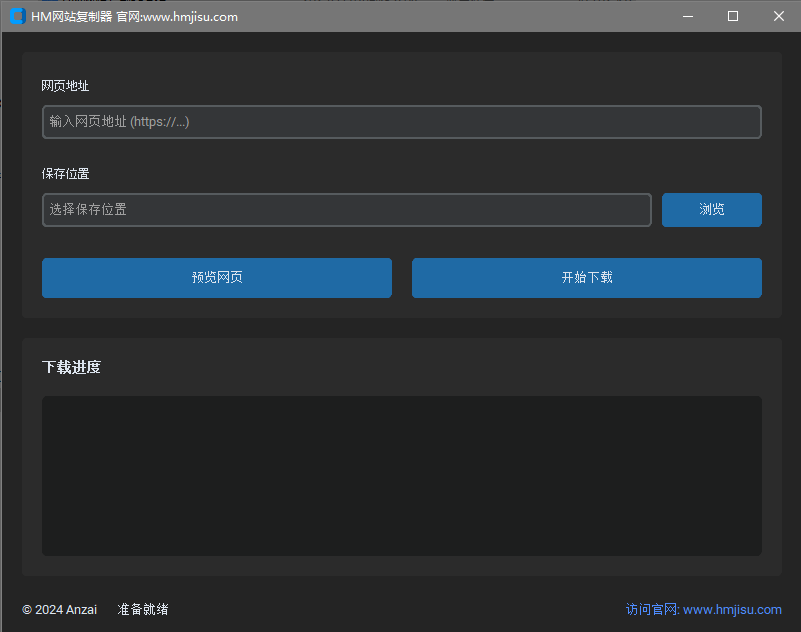Click inside the 下载进度 log area

[402, 476]
